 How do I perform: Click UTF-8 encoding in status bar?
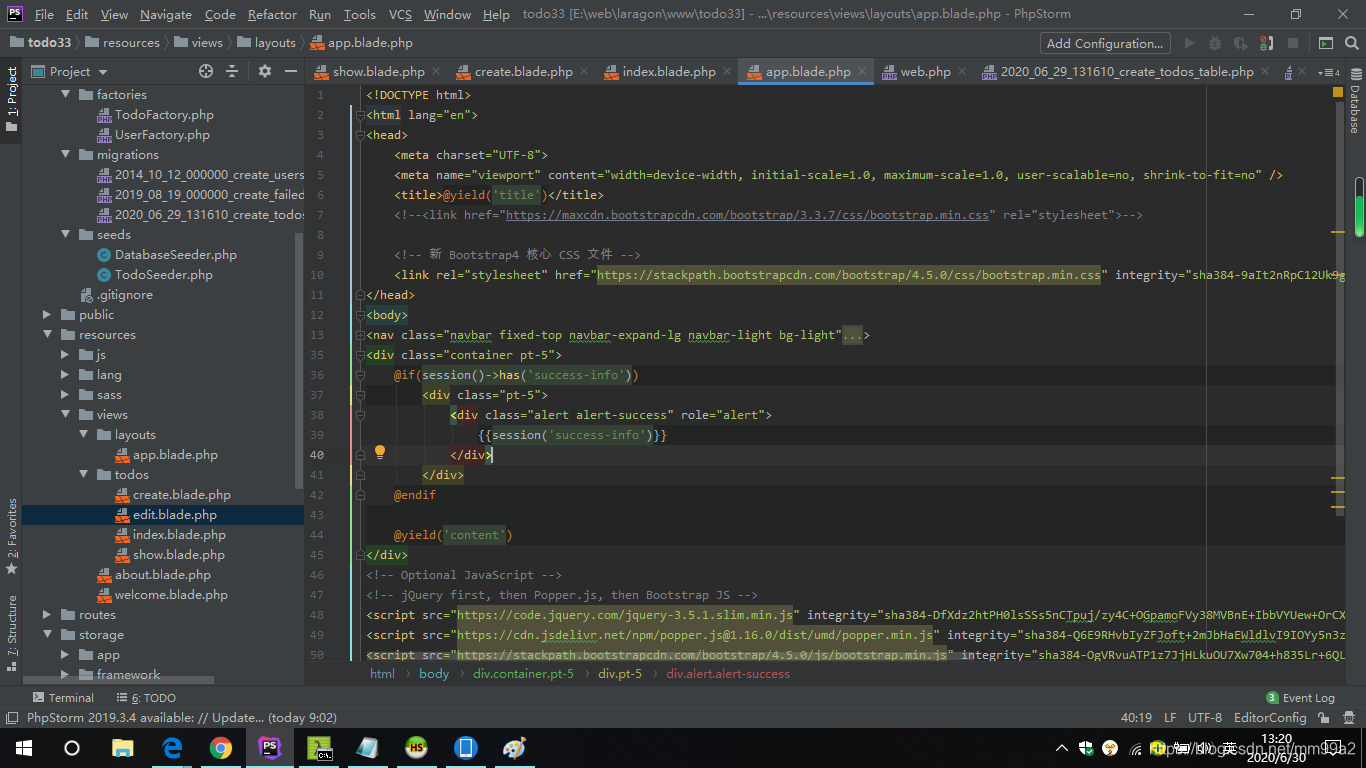[x=1205, y=717]
